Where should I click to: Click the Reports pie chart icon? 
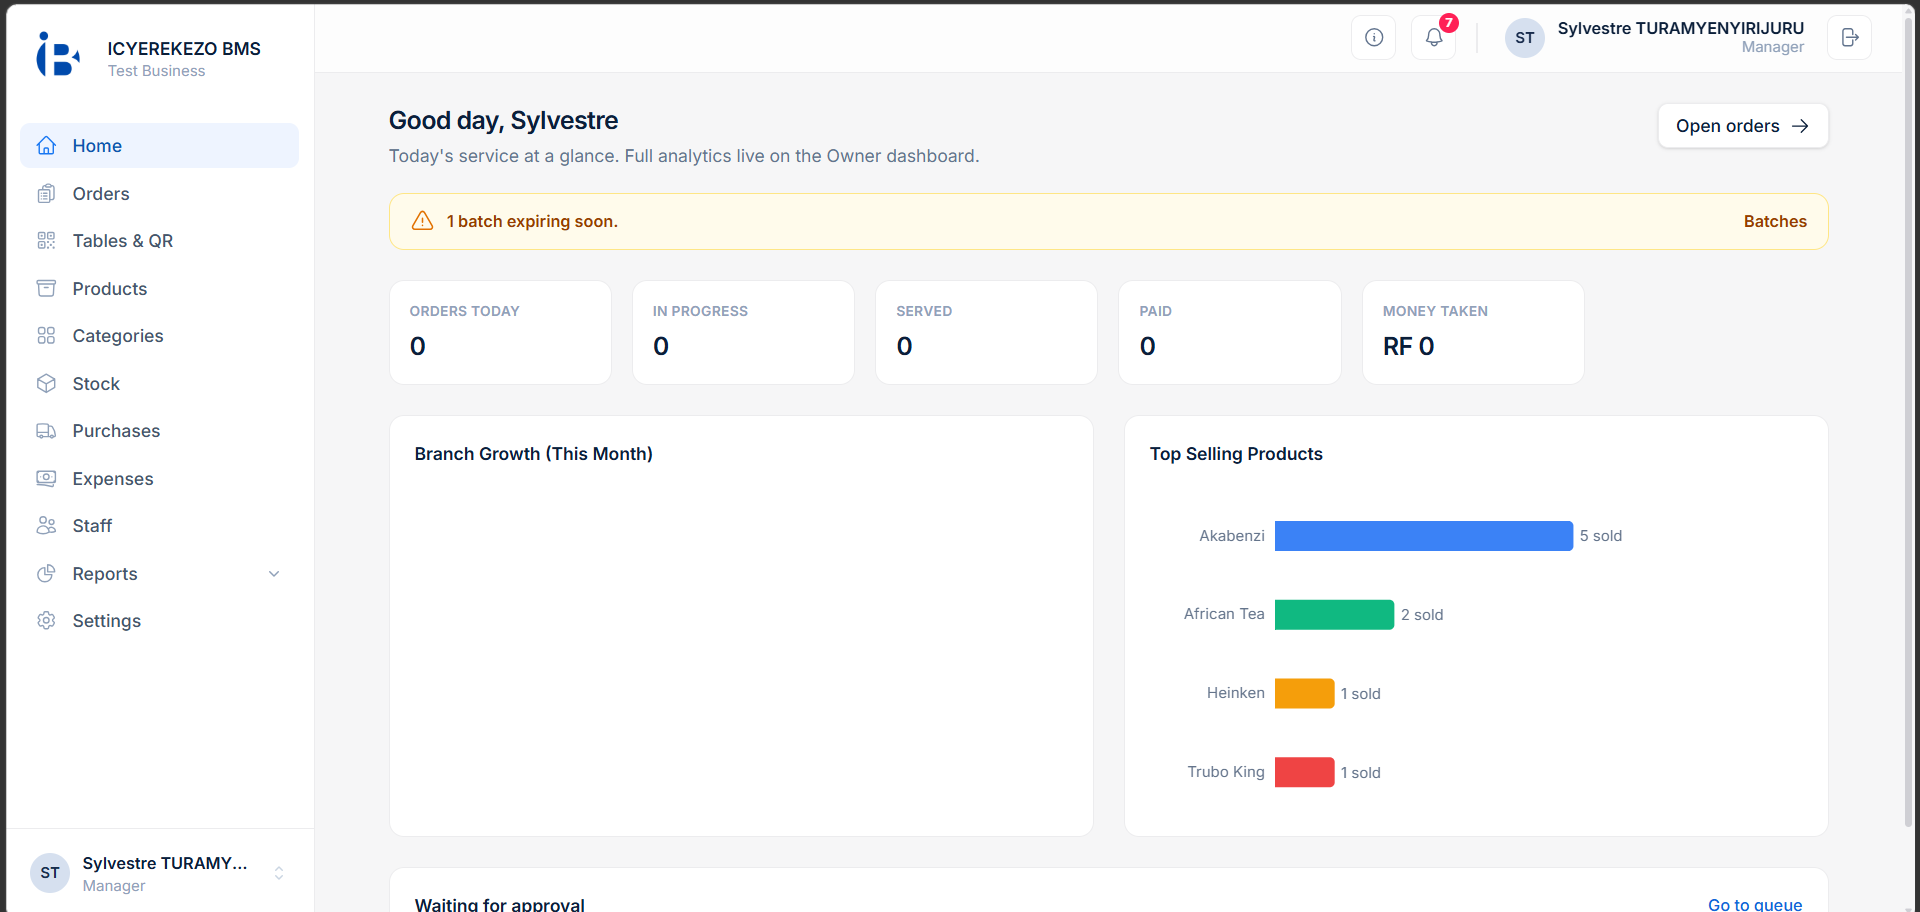46,574
